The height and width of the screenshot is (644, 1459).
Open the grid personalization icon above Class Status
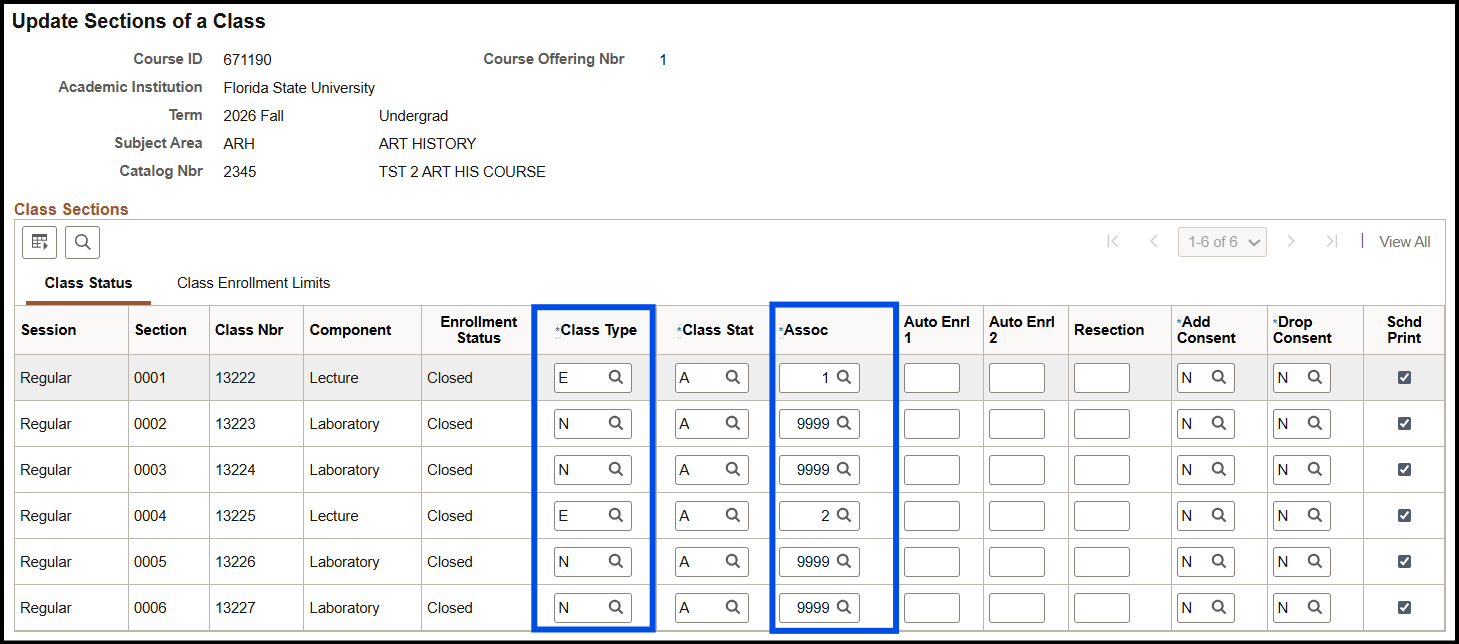pos(39,241)
